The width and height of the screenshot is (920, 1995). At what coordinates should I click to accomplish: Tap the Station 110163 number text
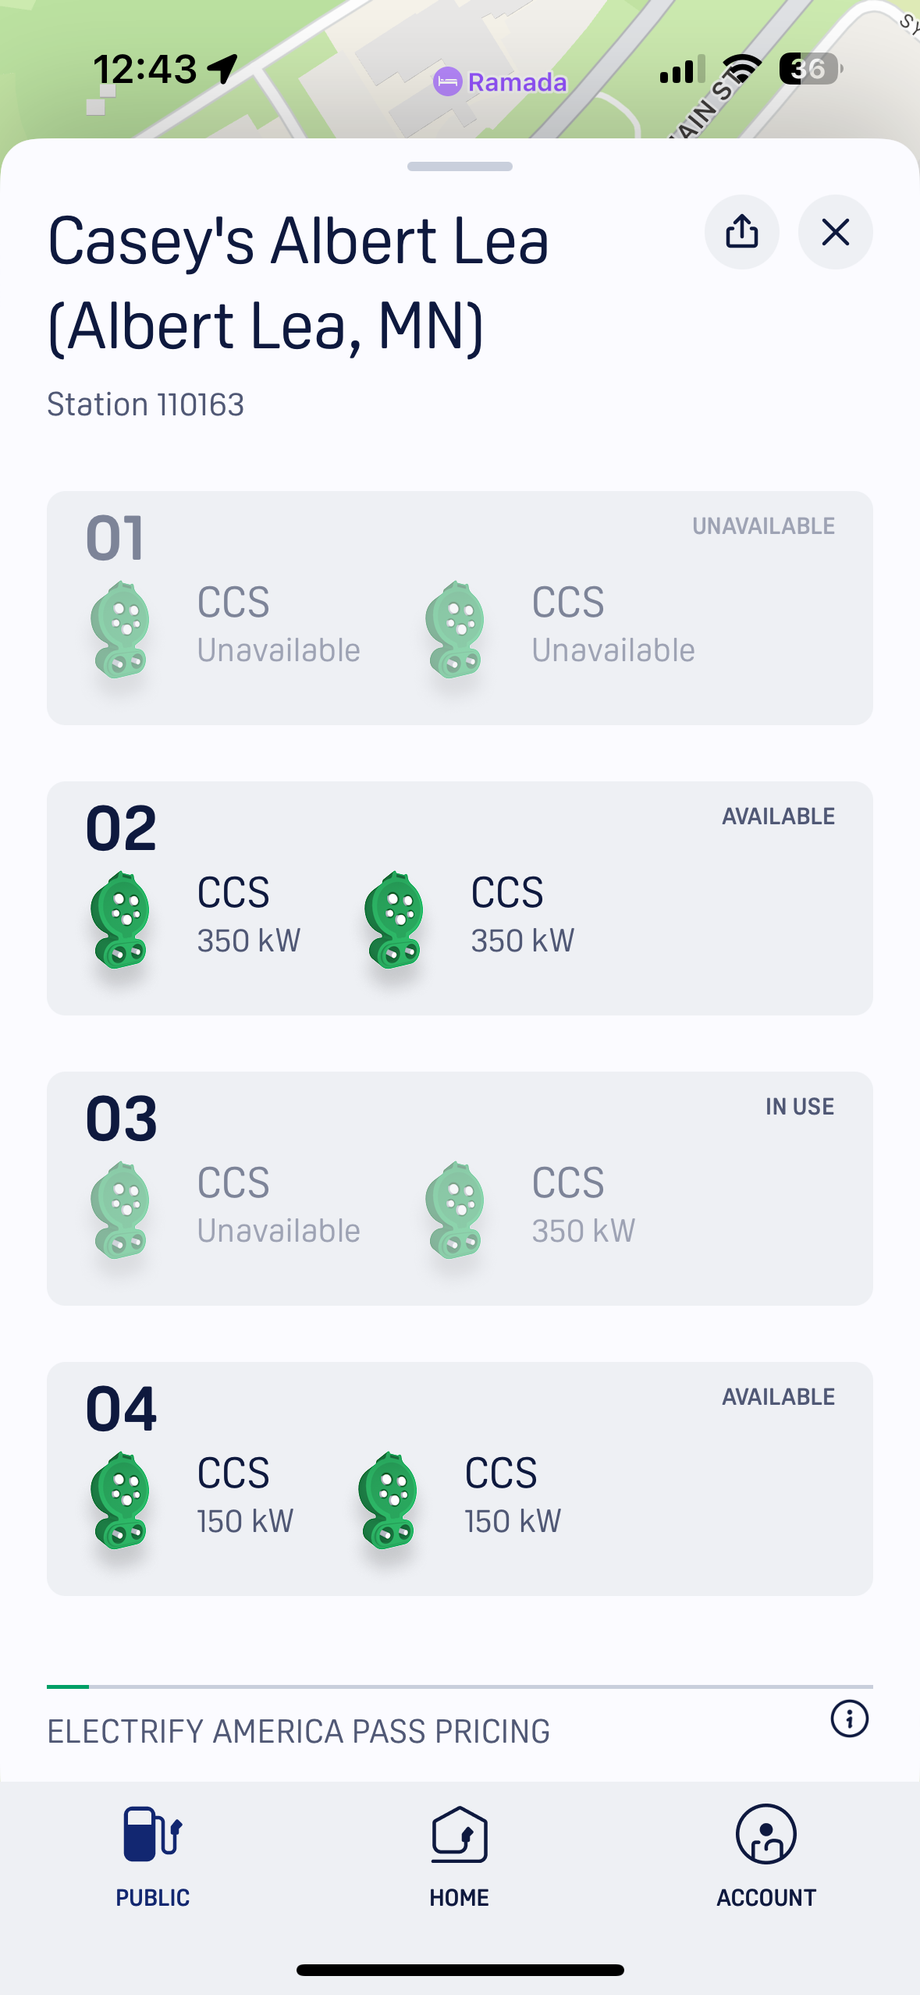[146, 404]
